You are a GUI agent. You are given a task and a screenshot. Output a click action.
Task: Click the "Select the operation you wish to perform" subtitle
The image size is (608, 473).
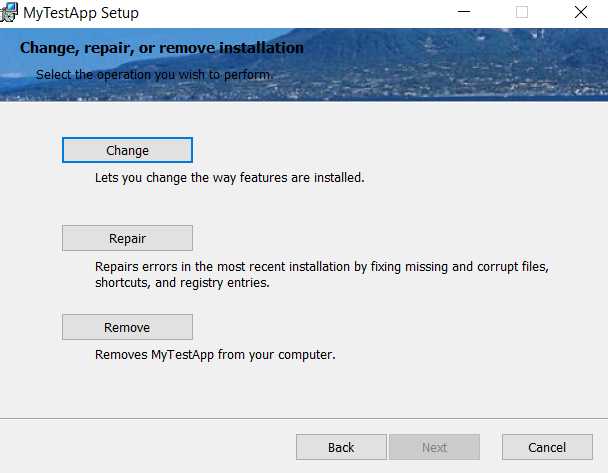pos(154,74)
